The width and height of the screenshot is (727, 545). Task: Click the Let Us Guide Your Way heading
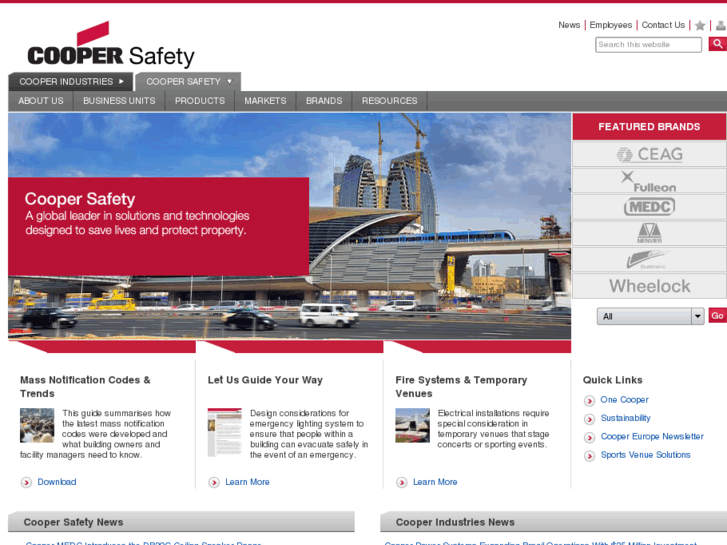pos(265,380)
